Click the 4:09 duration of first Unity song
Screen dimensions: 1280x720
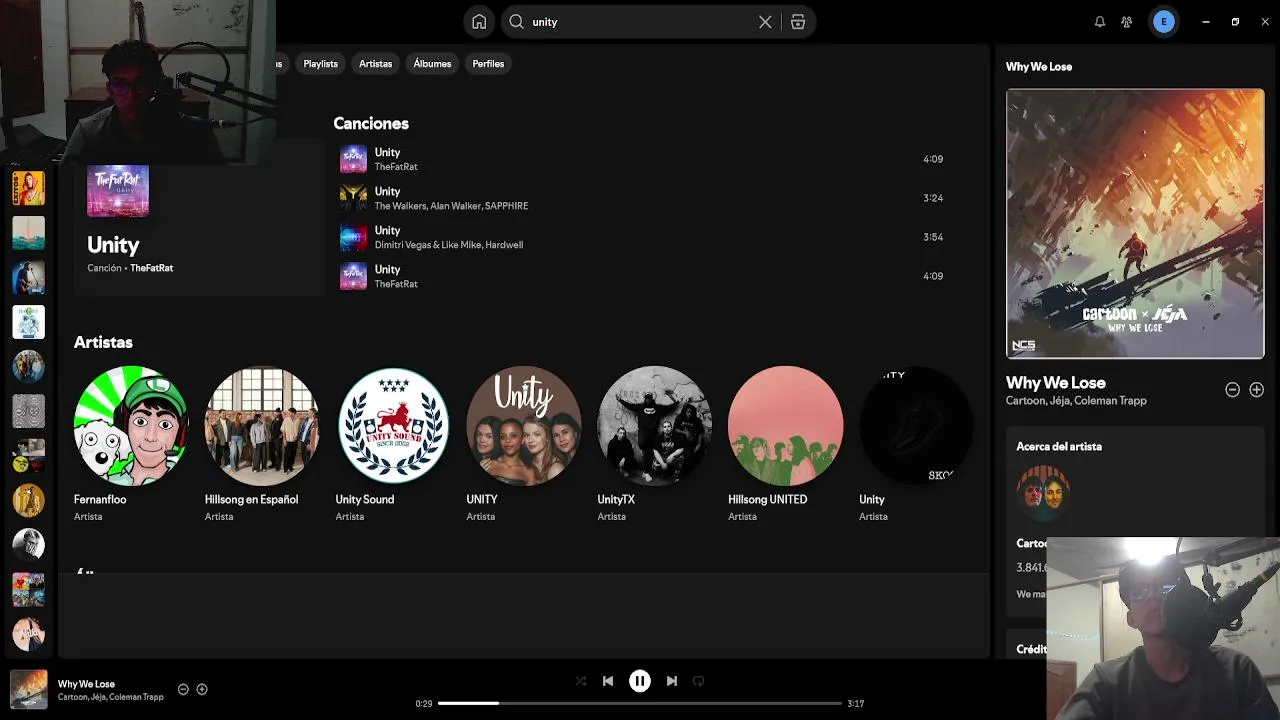933,159
